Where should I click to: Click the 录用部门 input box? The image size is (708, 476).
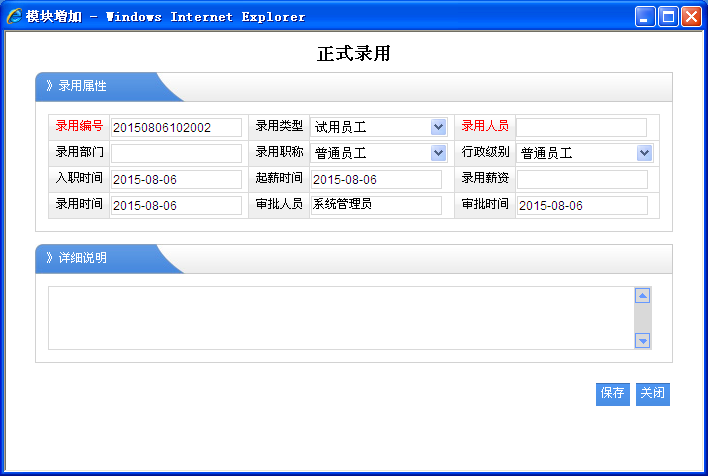tap(176, 153)
